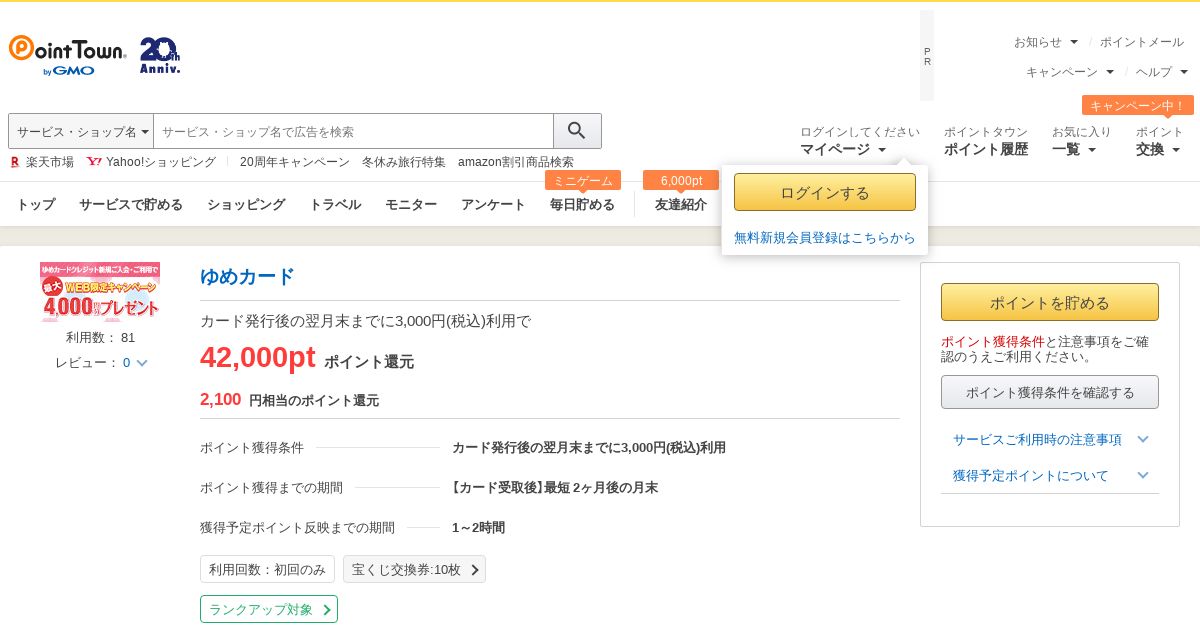
Task: Click the 利用回数：初回のみ tag
Action: click(267, 569)
